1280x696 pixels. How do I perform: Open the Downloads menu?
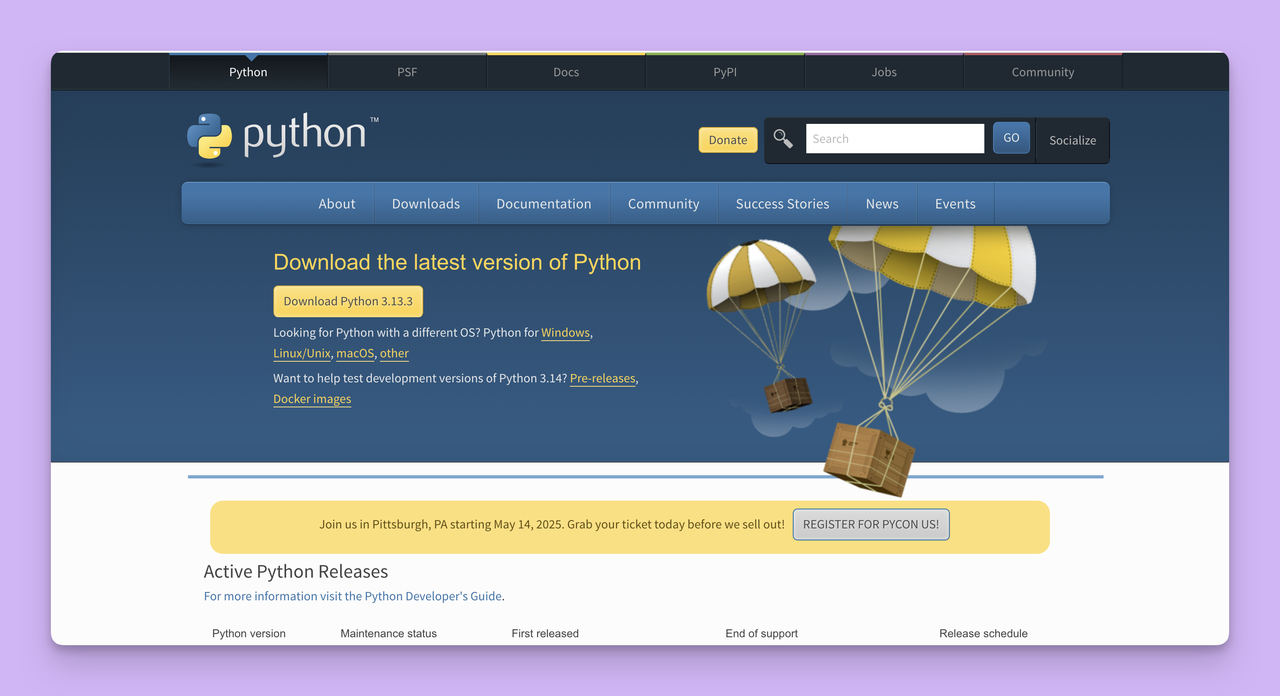coord(425,203)
